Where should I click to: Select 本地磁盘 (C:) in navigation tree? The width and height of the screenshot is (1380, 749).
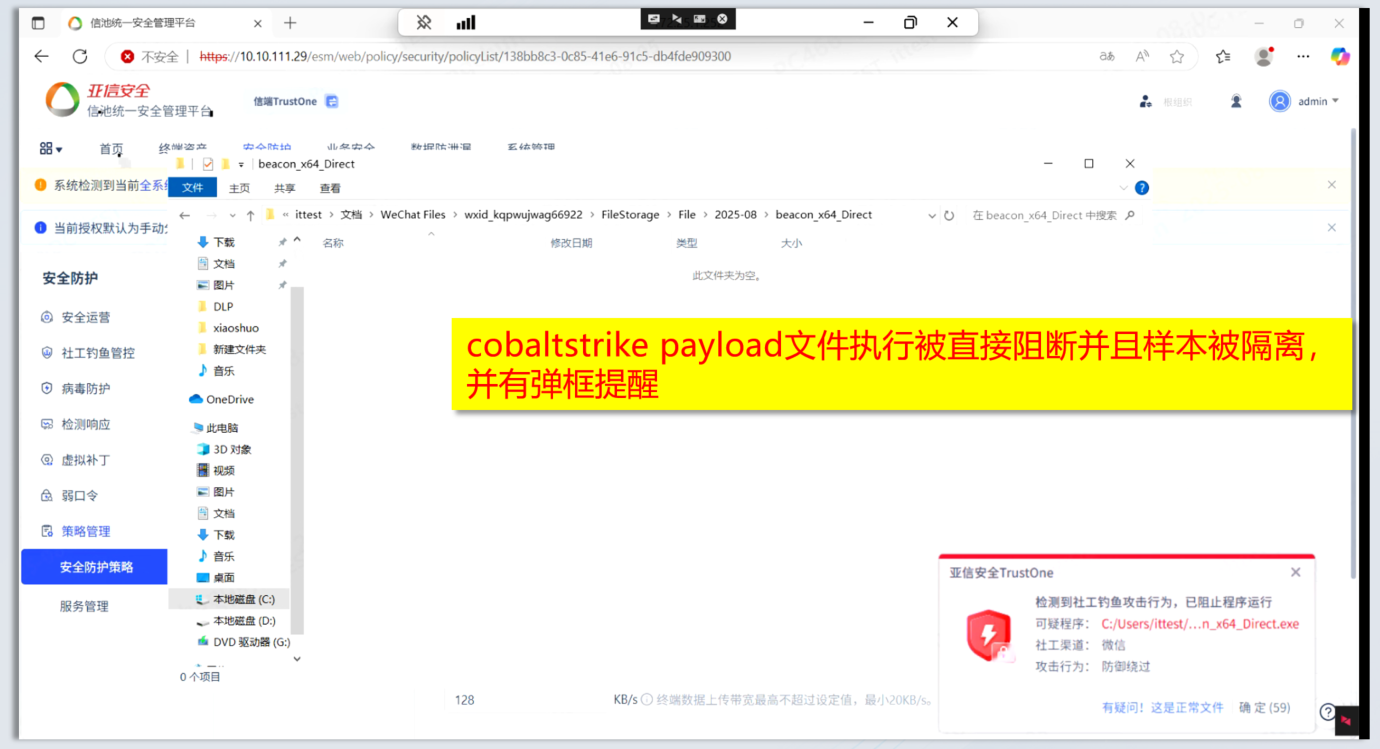coord(243,599)
